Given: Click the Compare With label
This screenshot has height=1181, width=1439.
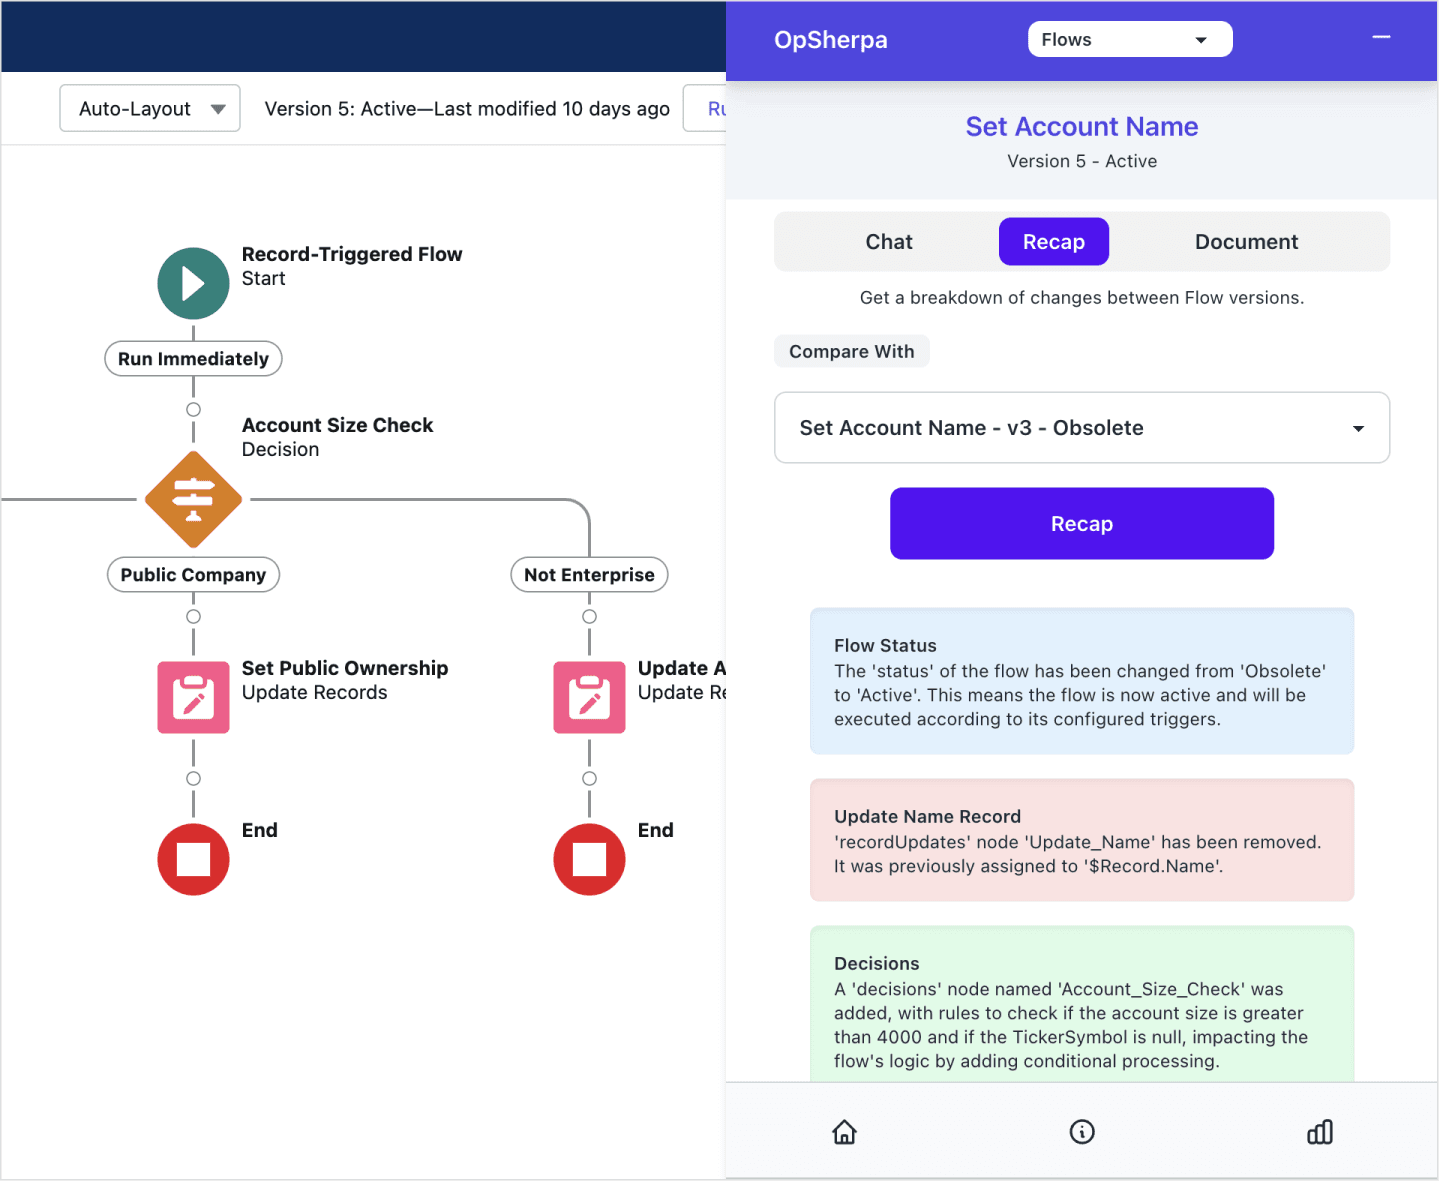Looking at the screenshot, I should 852,352.
